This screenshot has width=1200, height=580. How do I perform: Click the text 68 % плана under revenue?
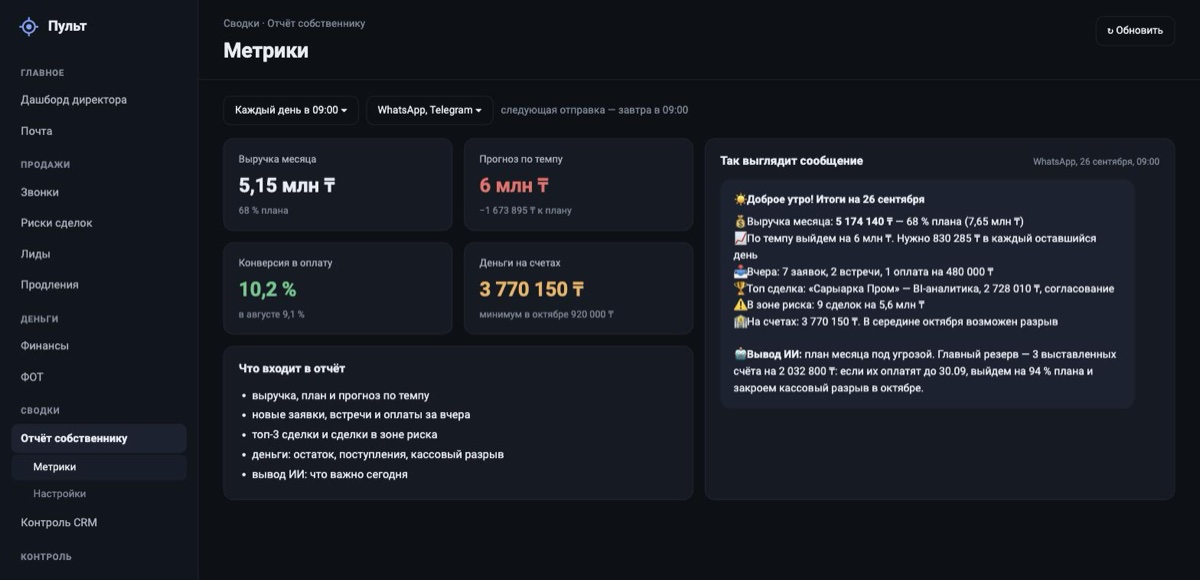pos(264,210)
